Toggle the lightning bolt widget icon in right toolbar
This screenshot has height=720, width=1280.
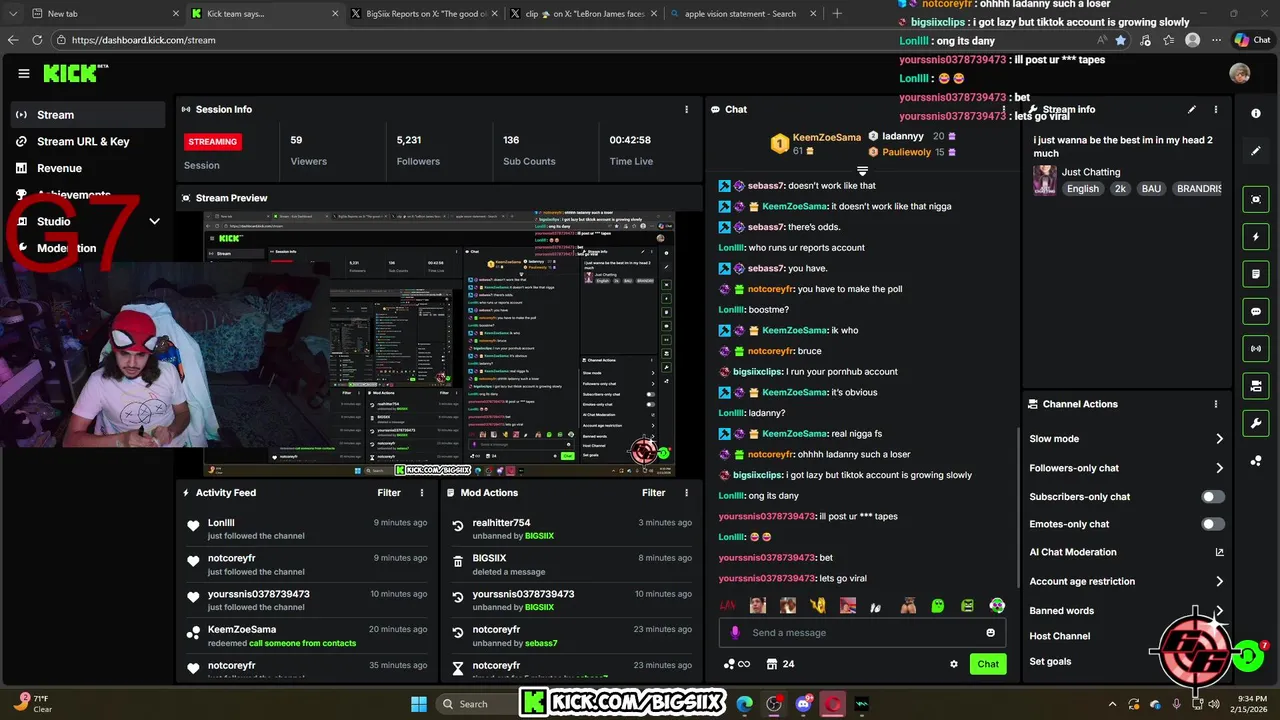point(1256,237)
